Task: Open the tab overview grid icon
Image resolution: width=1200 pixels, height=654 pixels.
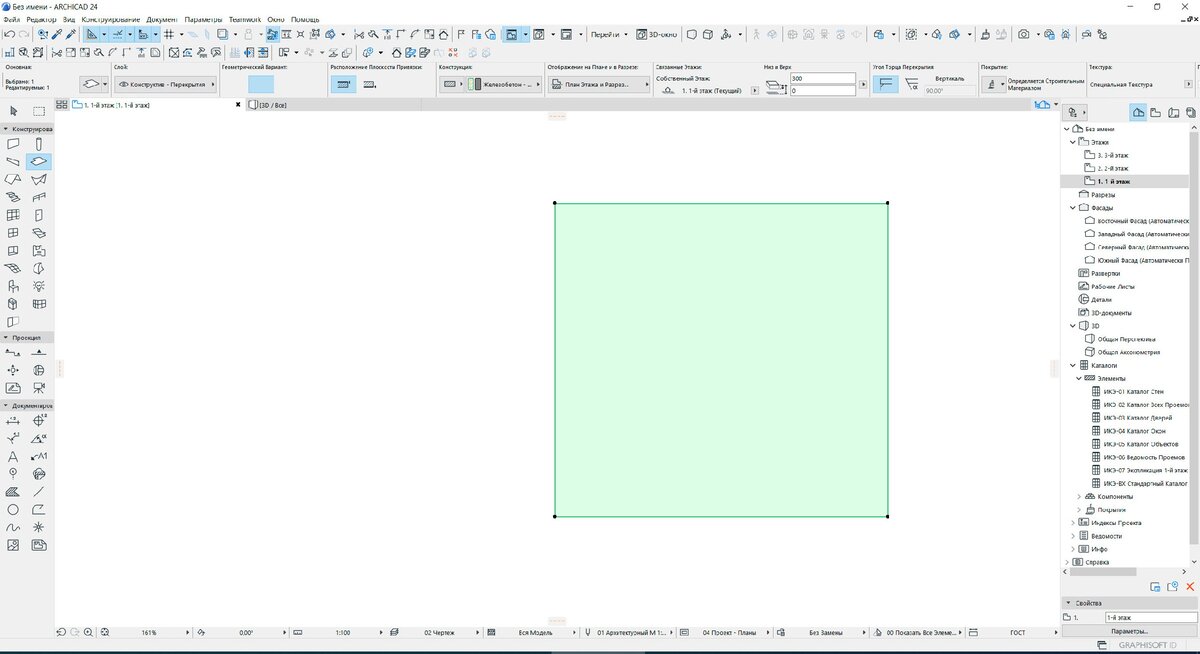Action: coord(62,104)
